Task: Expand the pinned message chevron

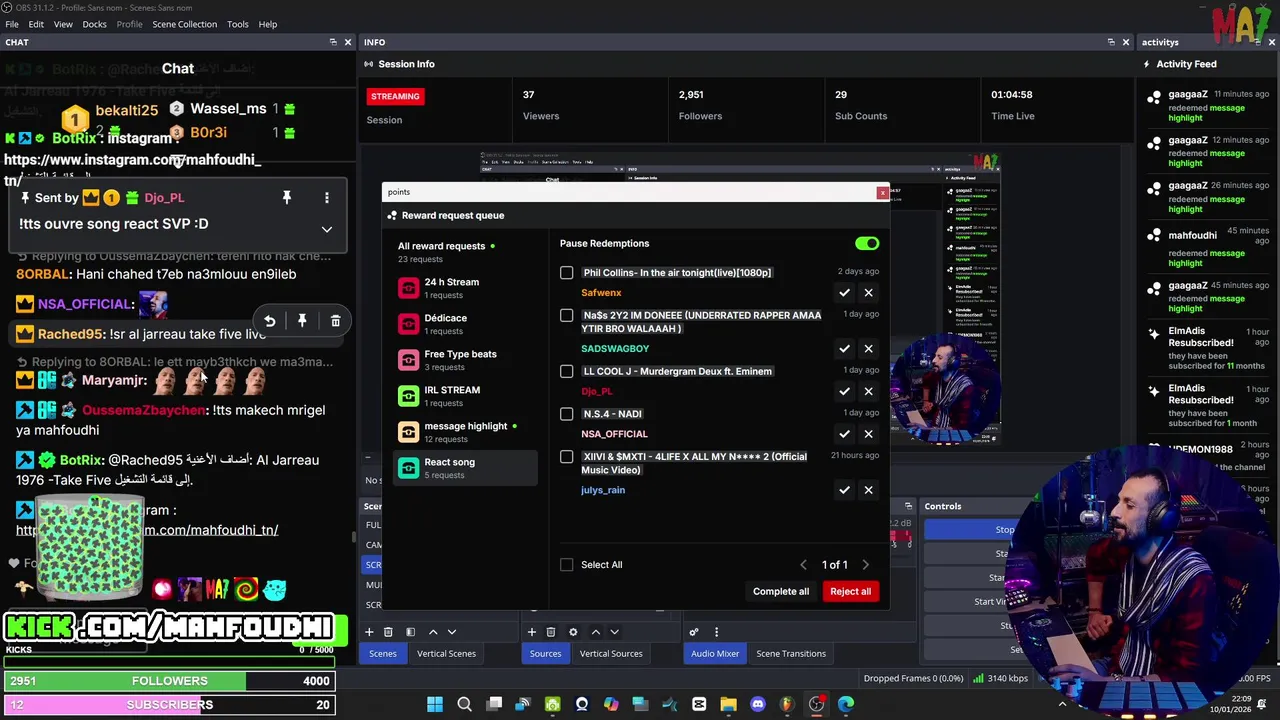Action: (326, 230)
